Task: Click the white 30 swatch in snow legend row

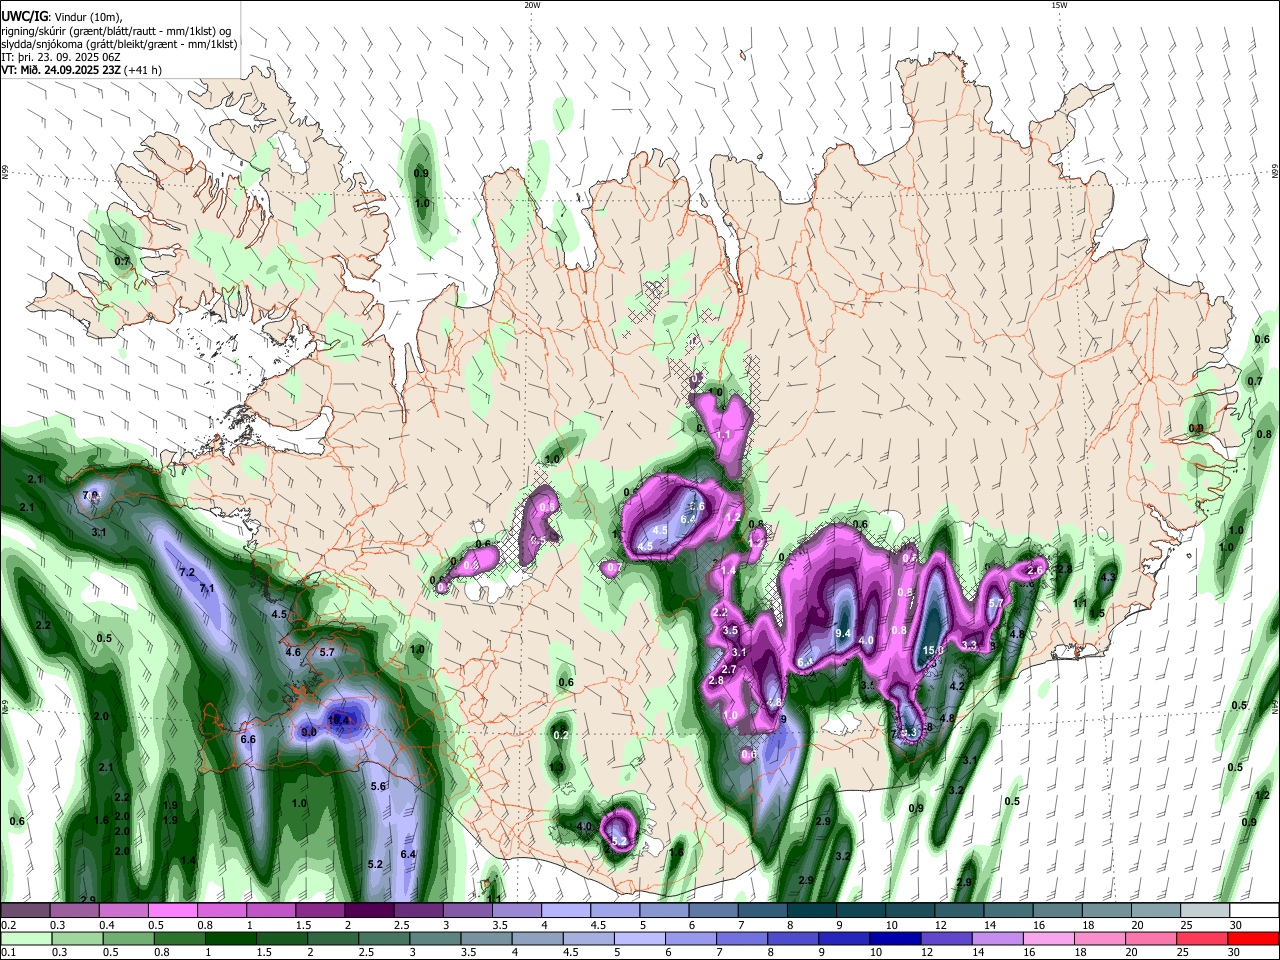Action: (1253, 910)
